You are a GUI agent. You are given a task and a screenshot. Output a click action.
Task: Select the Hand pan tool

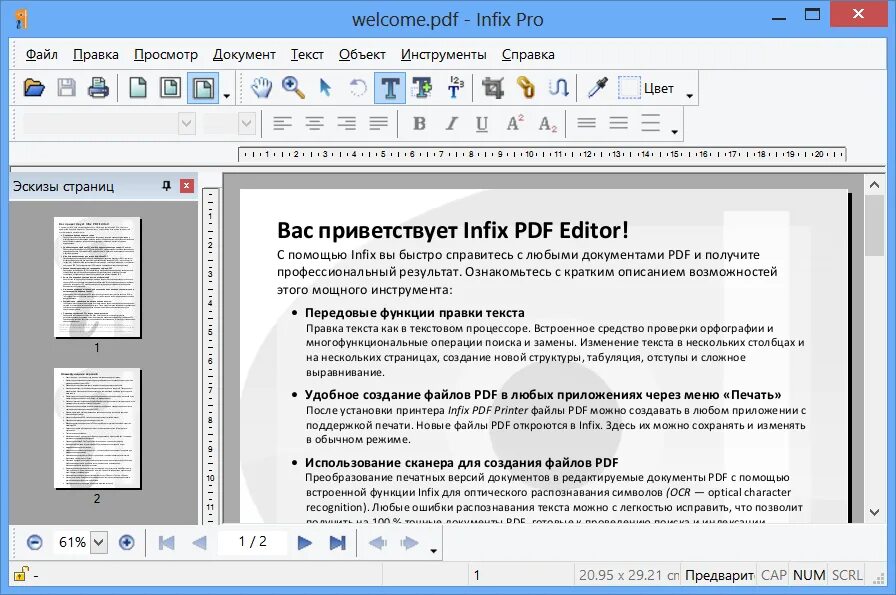pyautogui.click(x=261, y=88)
